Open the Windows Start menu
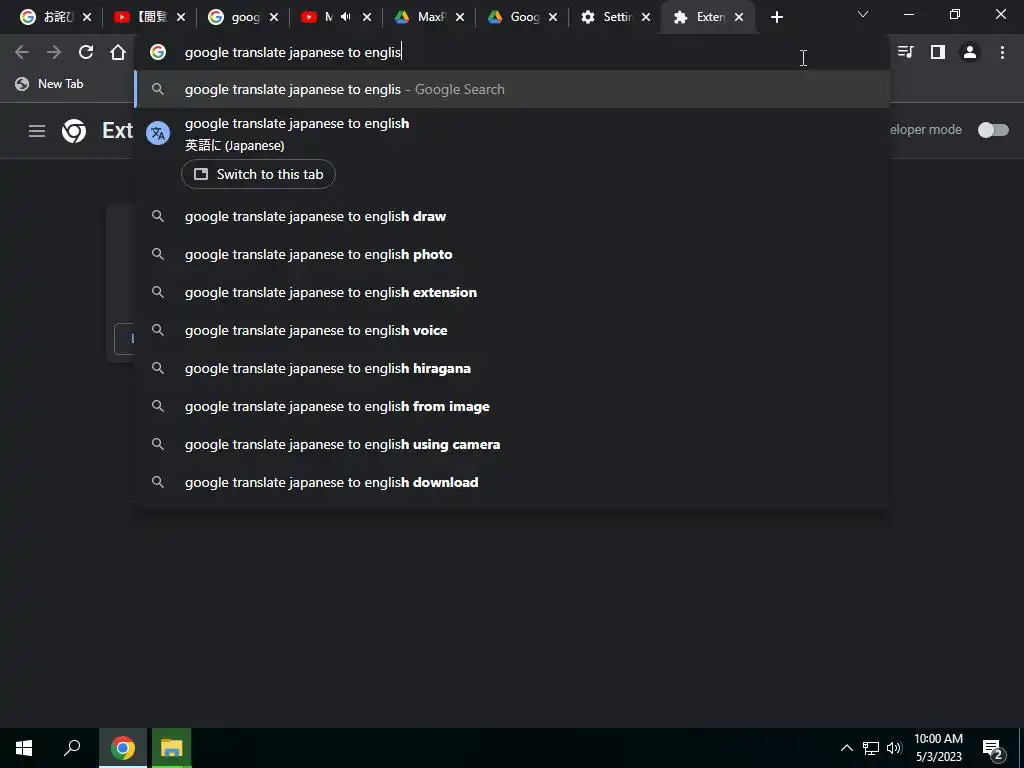1024x768 pixels. 24,748
